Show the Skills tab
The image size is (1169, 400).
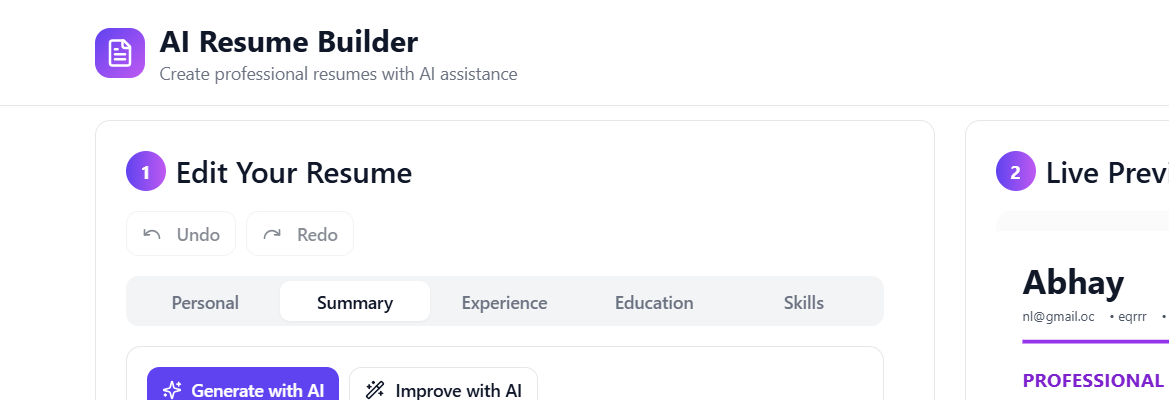click(x=804, y=302)
